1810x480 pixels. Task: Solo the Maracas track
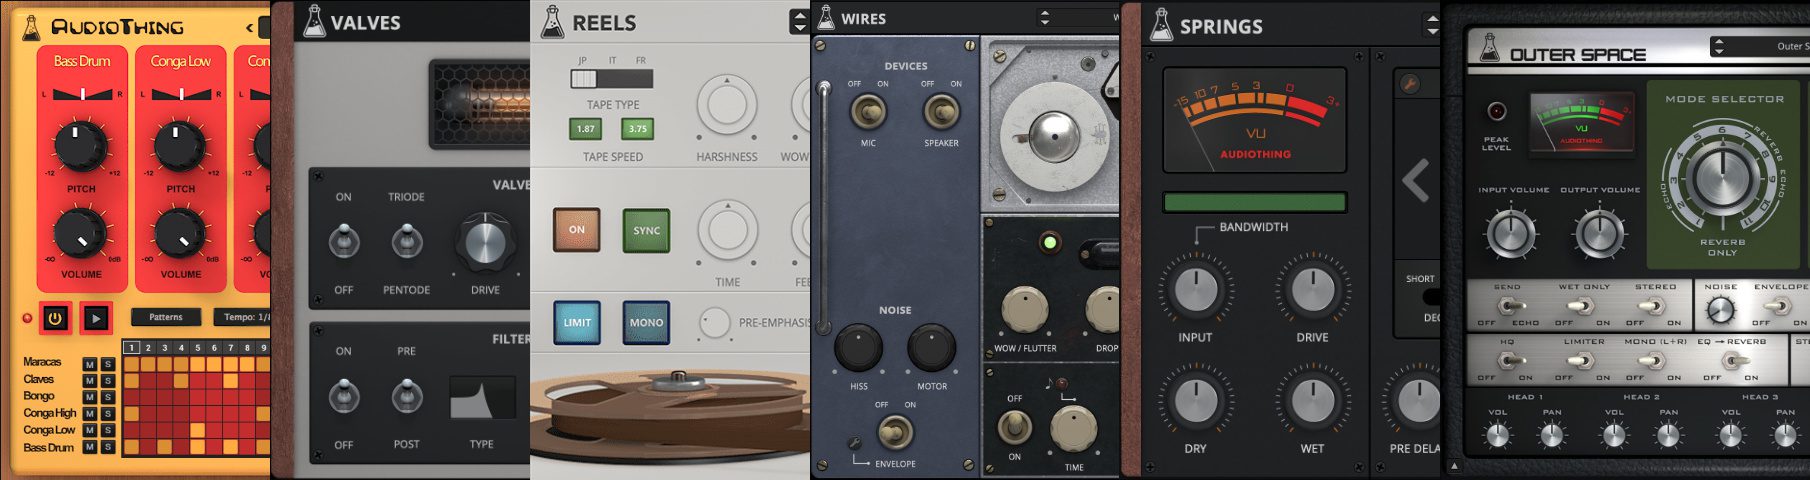(107, 364)
